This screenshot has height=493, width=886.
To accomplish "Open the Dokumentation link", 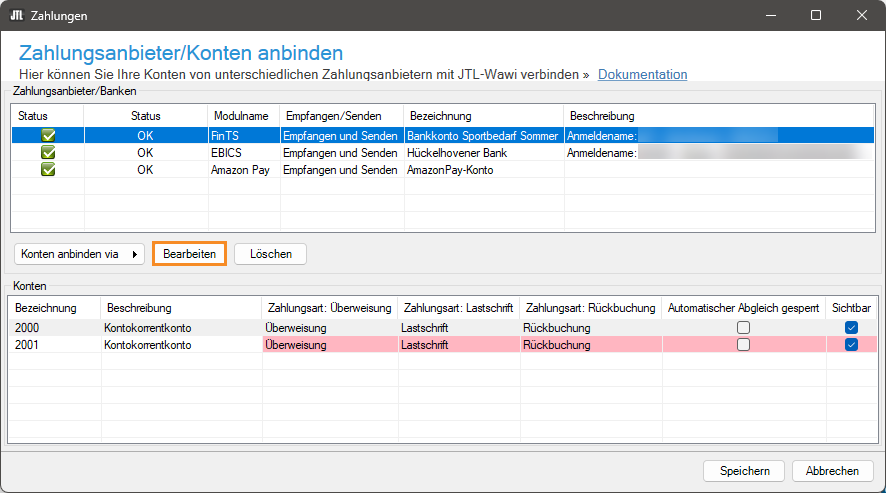I will (x=642, y=74).
